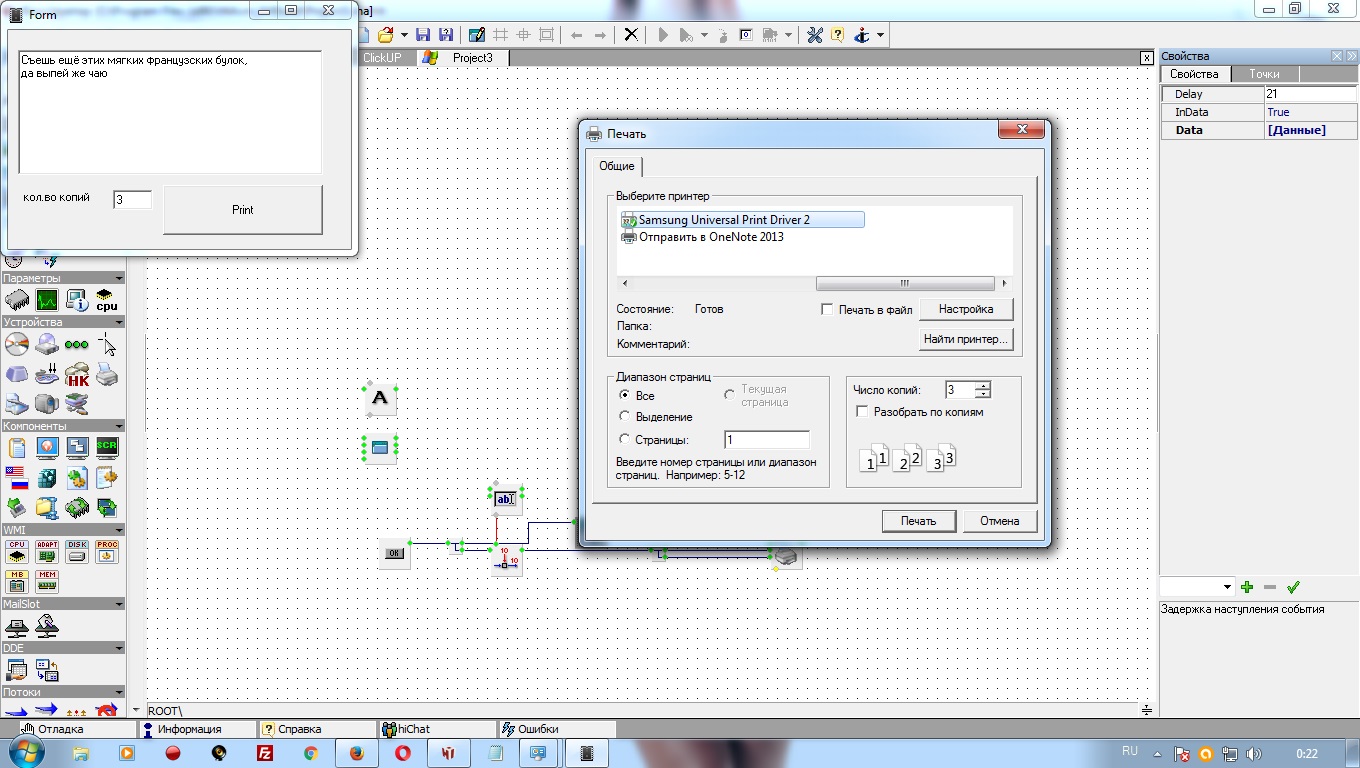Select the 'Страницы' radio button
Screen dimensions: 1360x768
pos(625,440)
